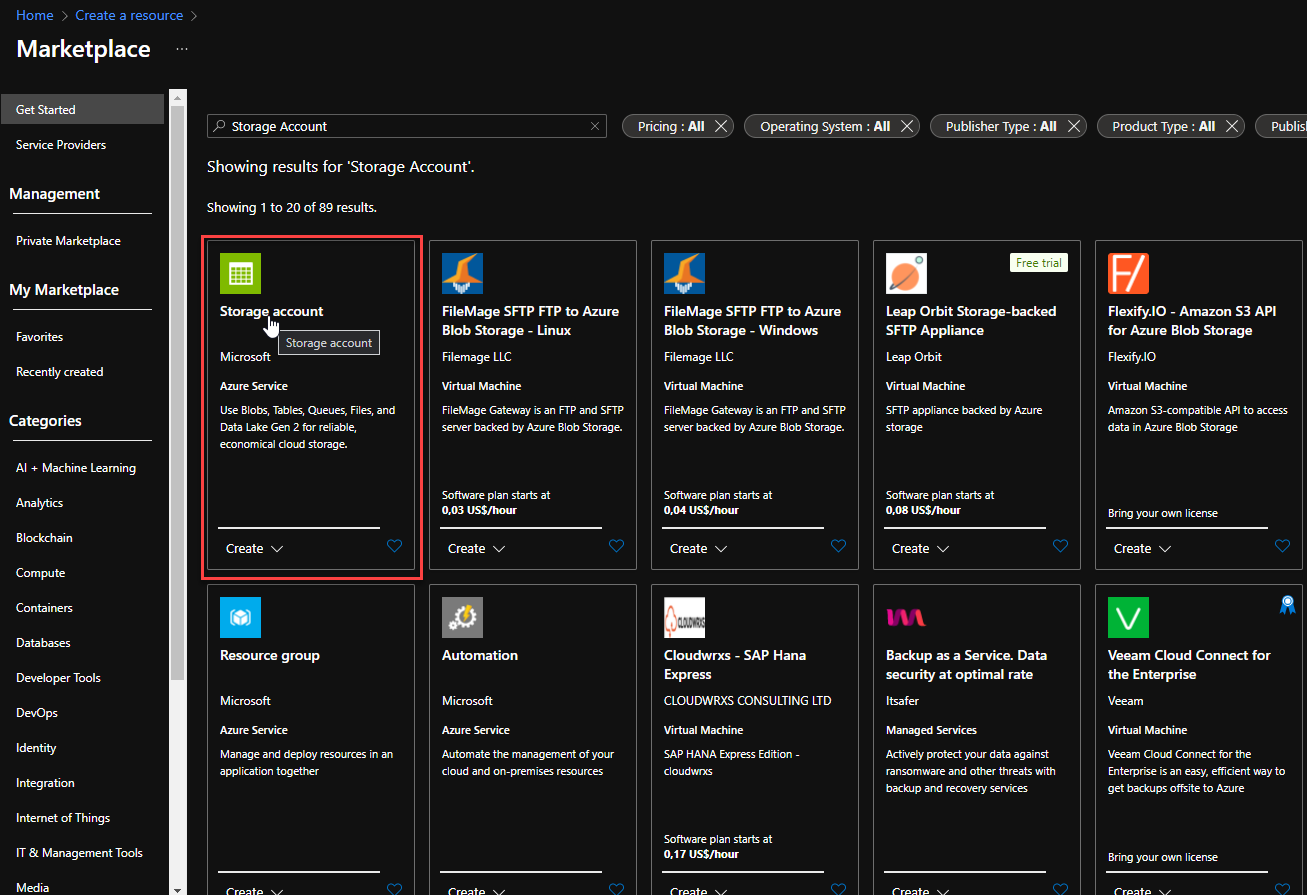Select the Databases category
This screenshot has height=895, width=1307.
(x=43, y=643)
